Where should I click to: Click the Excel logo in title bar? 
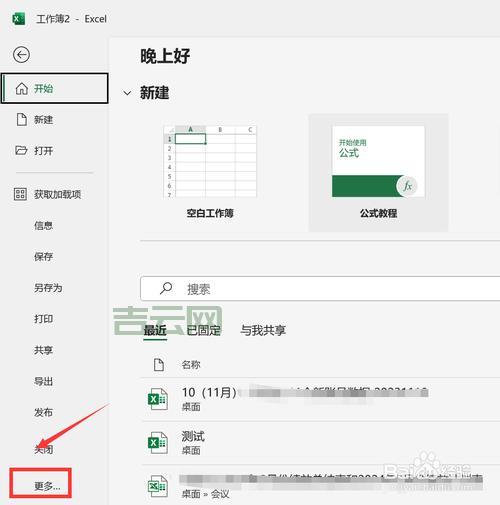tap(18, 19)
